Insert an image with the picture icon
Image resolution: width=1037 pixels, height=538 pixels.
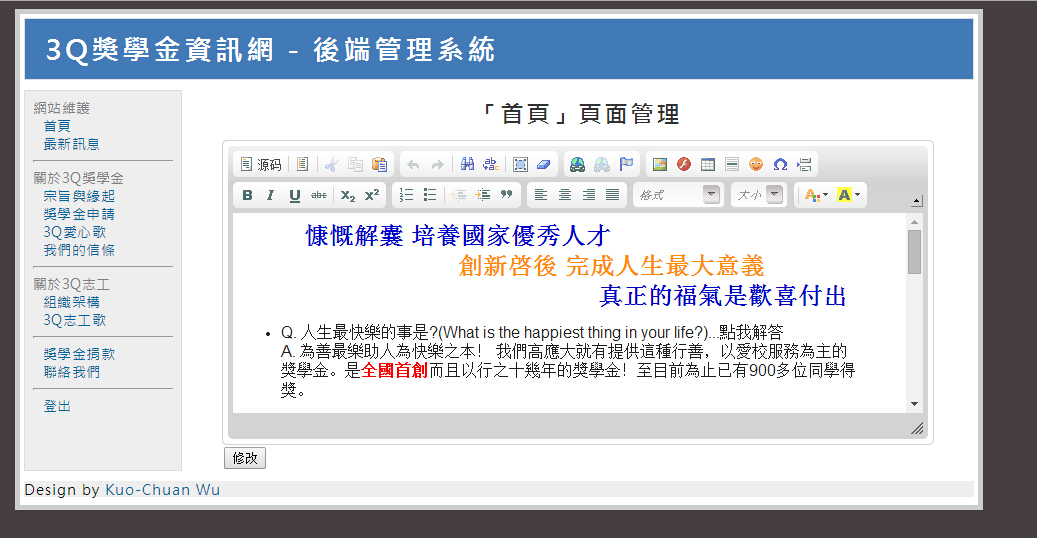point(659,164)
